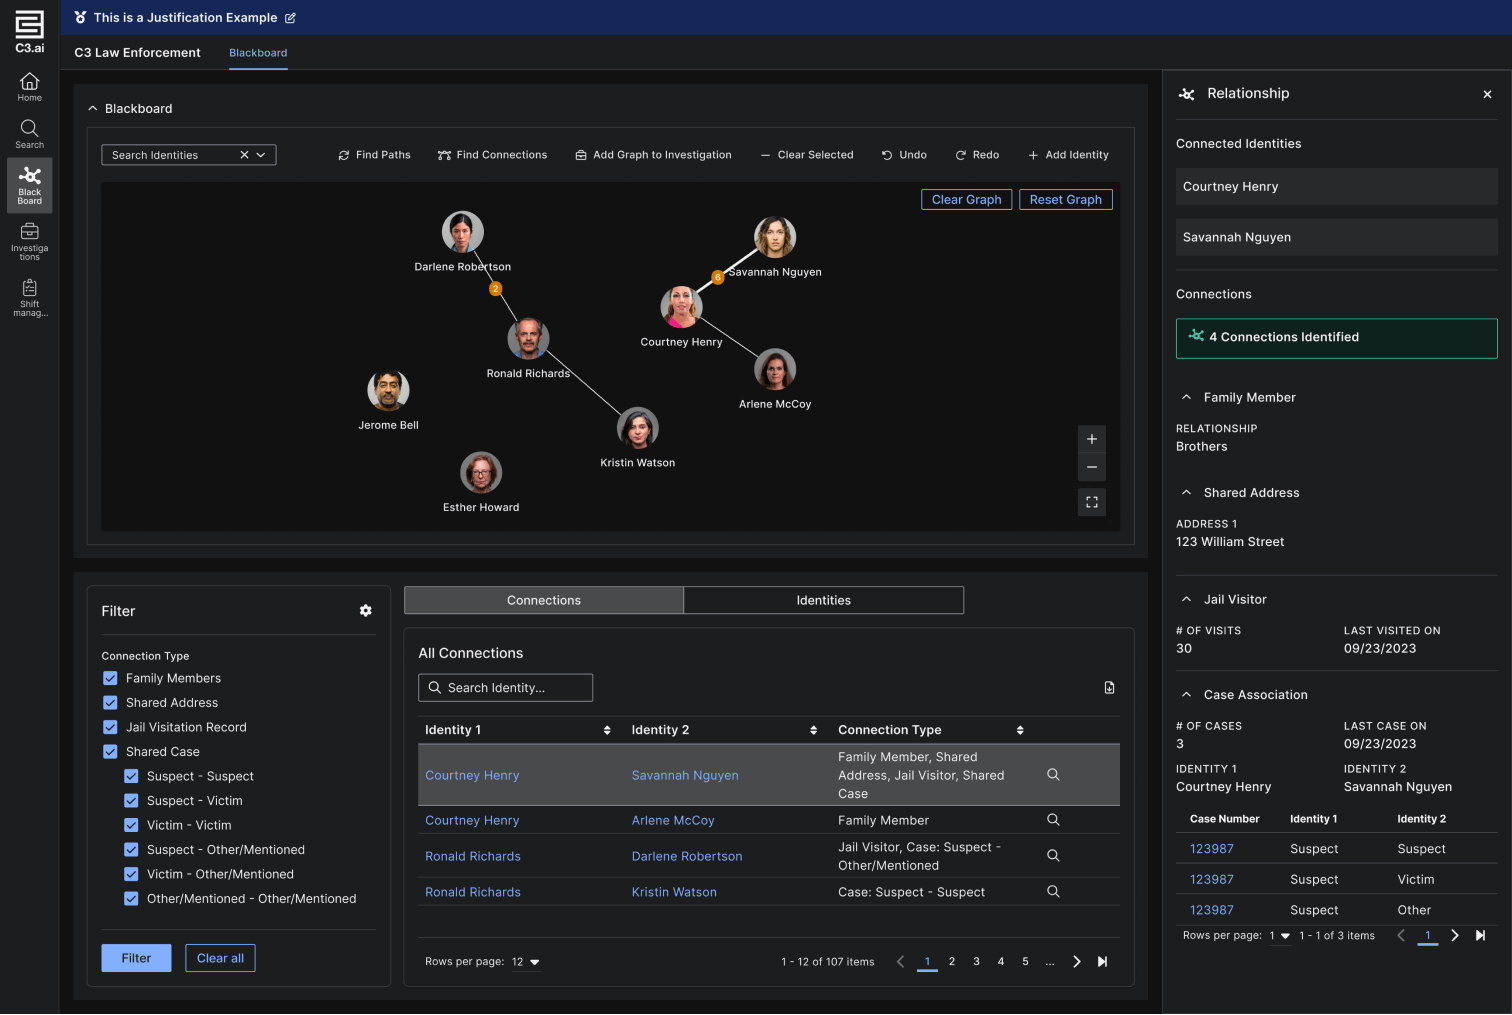Screen dimensions: 1512x1015
Task: Click the Search Identity input field
Action: (x=505, y=688)
